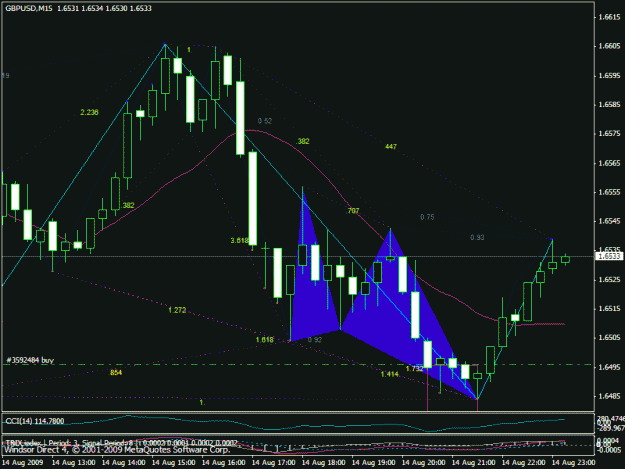Select the 0.52 ratio label
The image size is (625, 469).
(265, 121)
